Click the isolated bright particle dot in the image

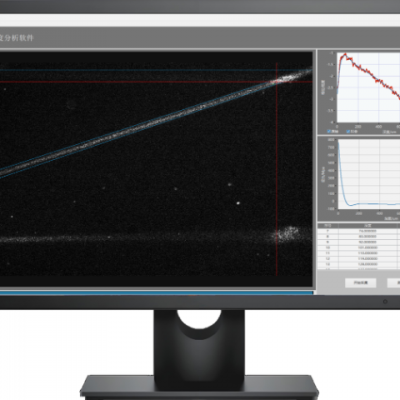[x=238, y=203]
